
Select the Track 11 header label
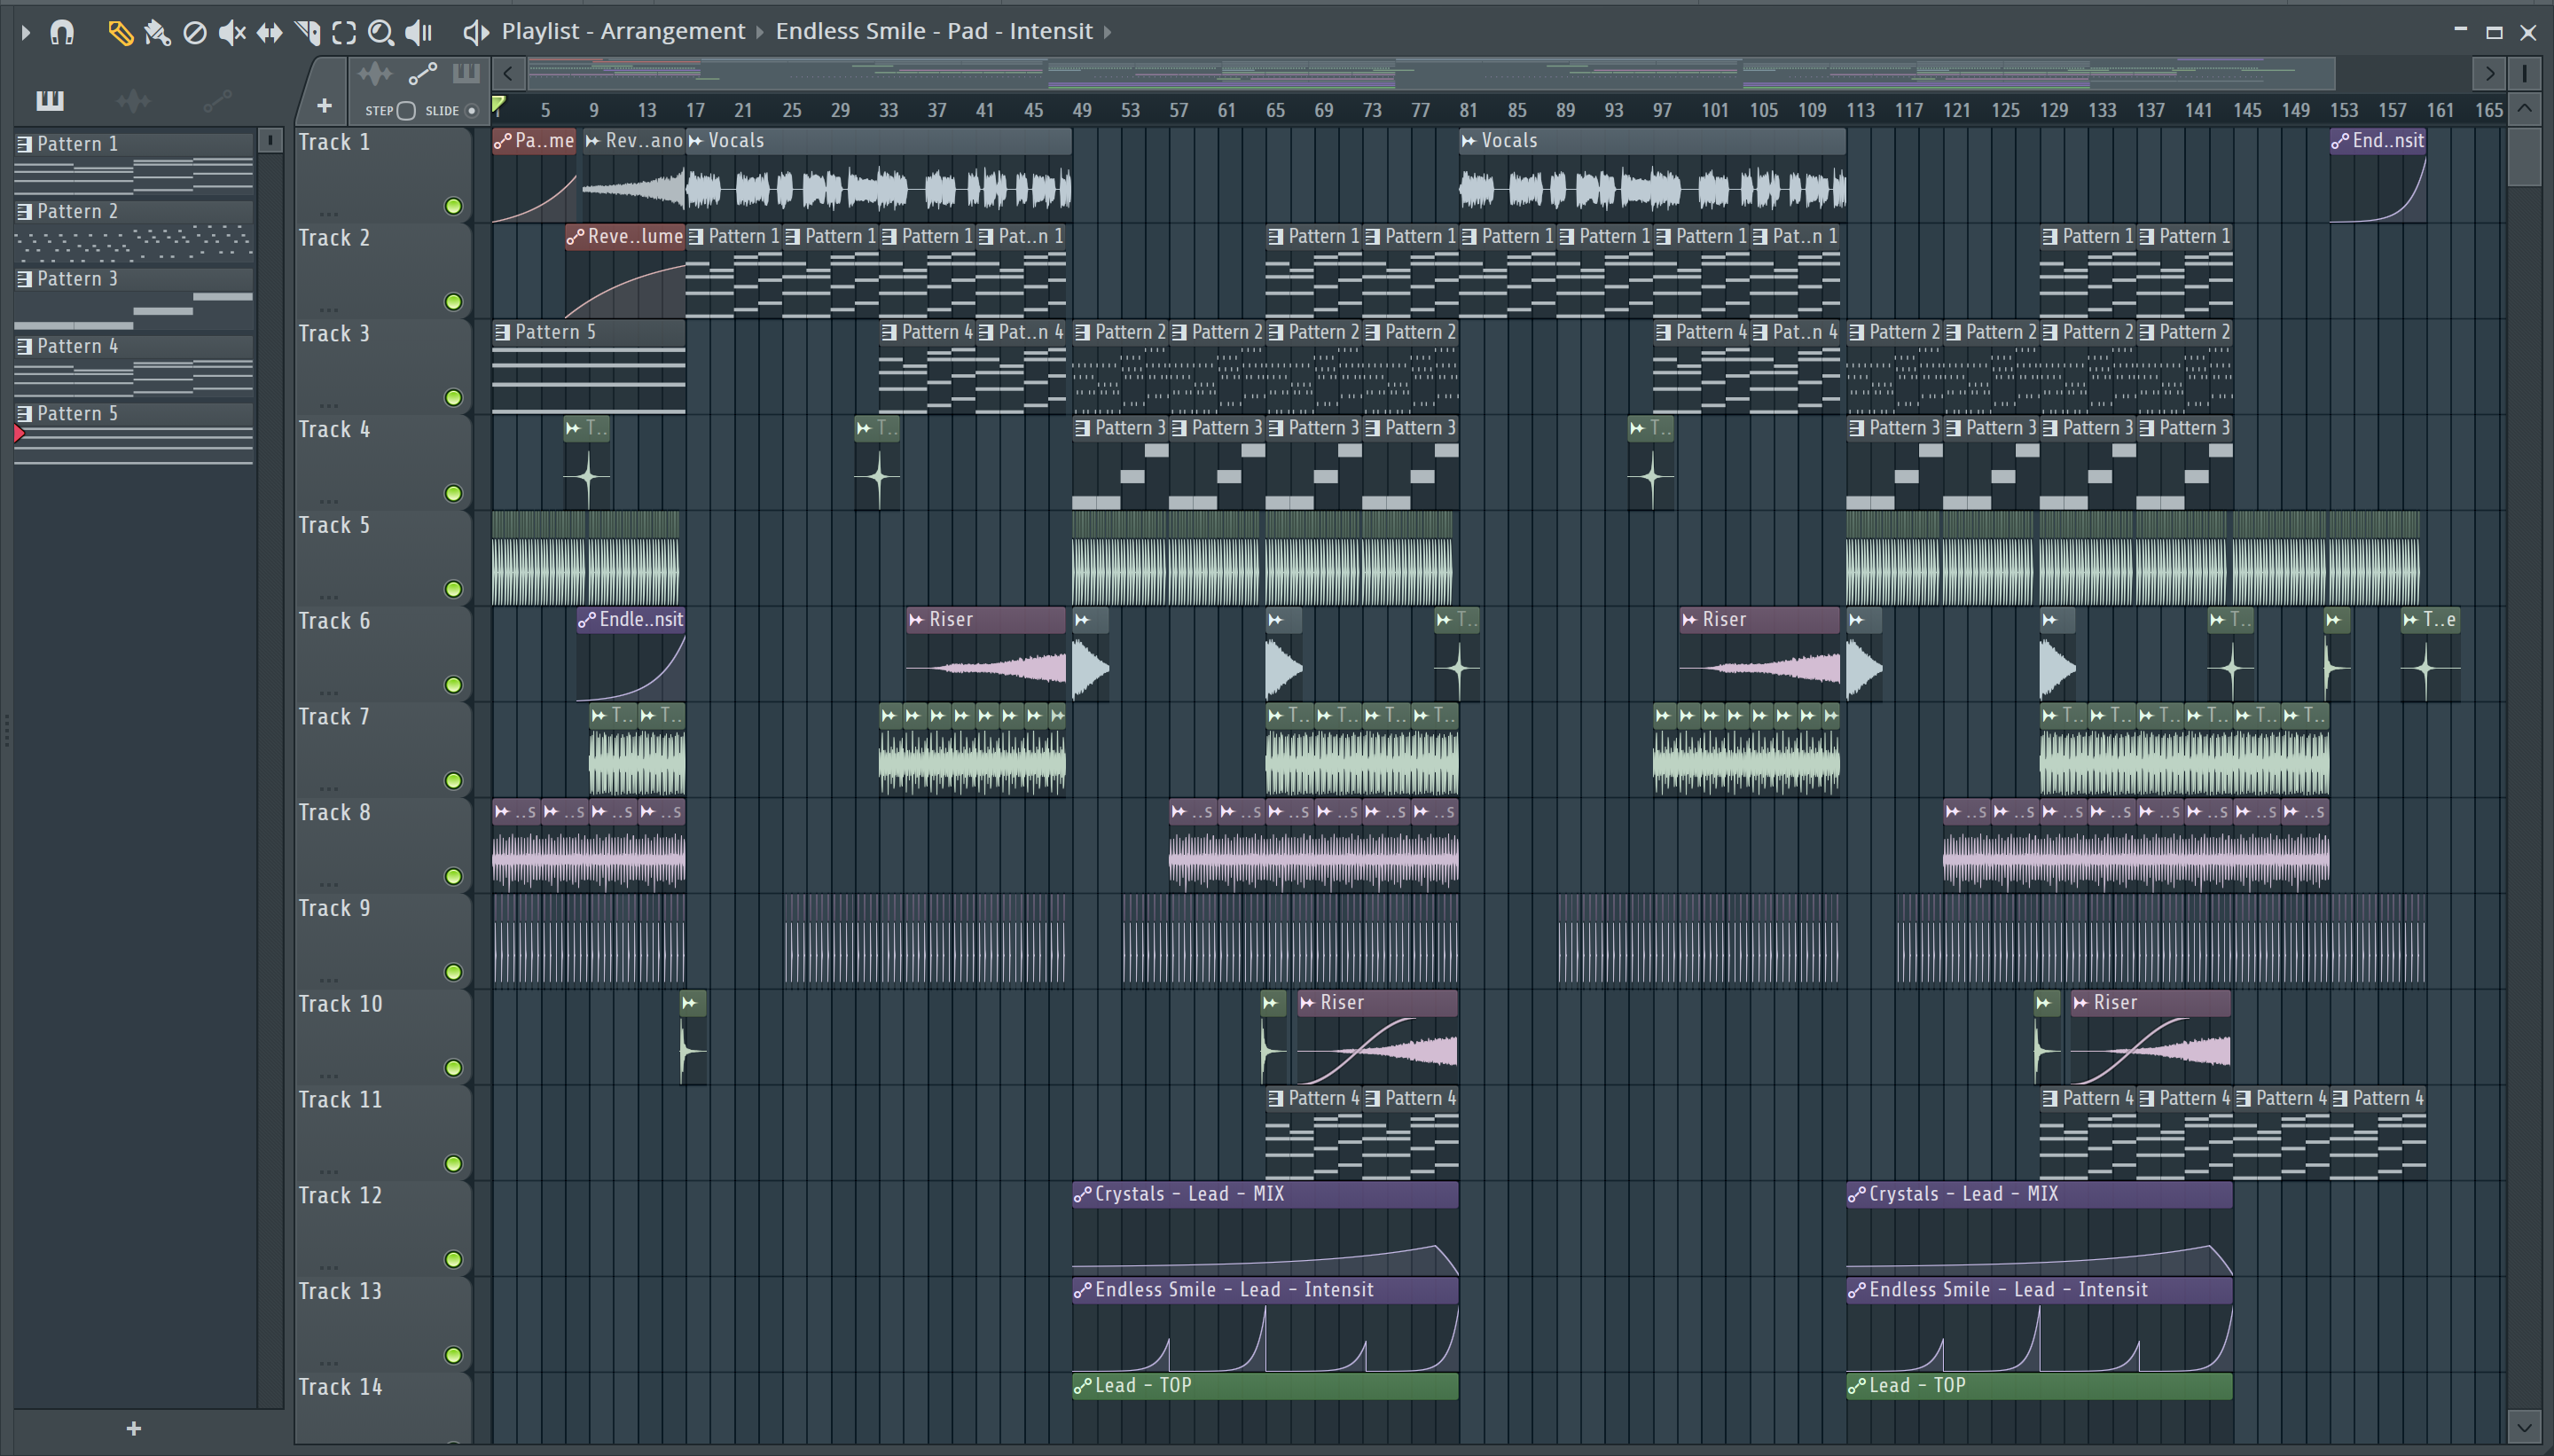coord(340,1100)
